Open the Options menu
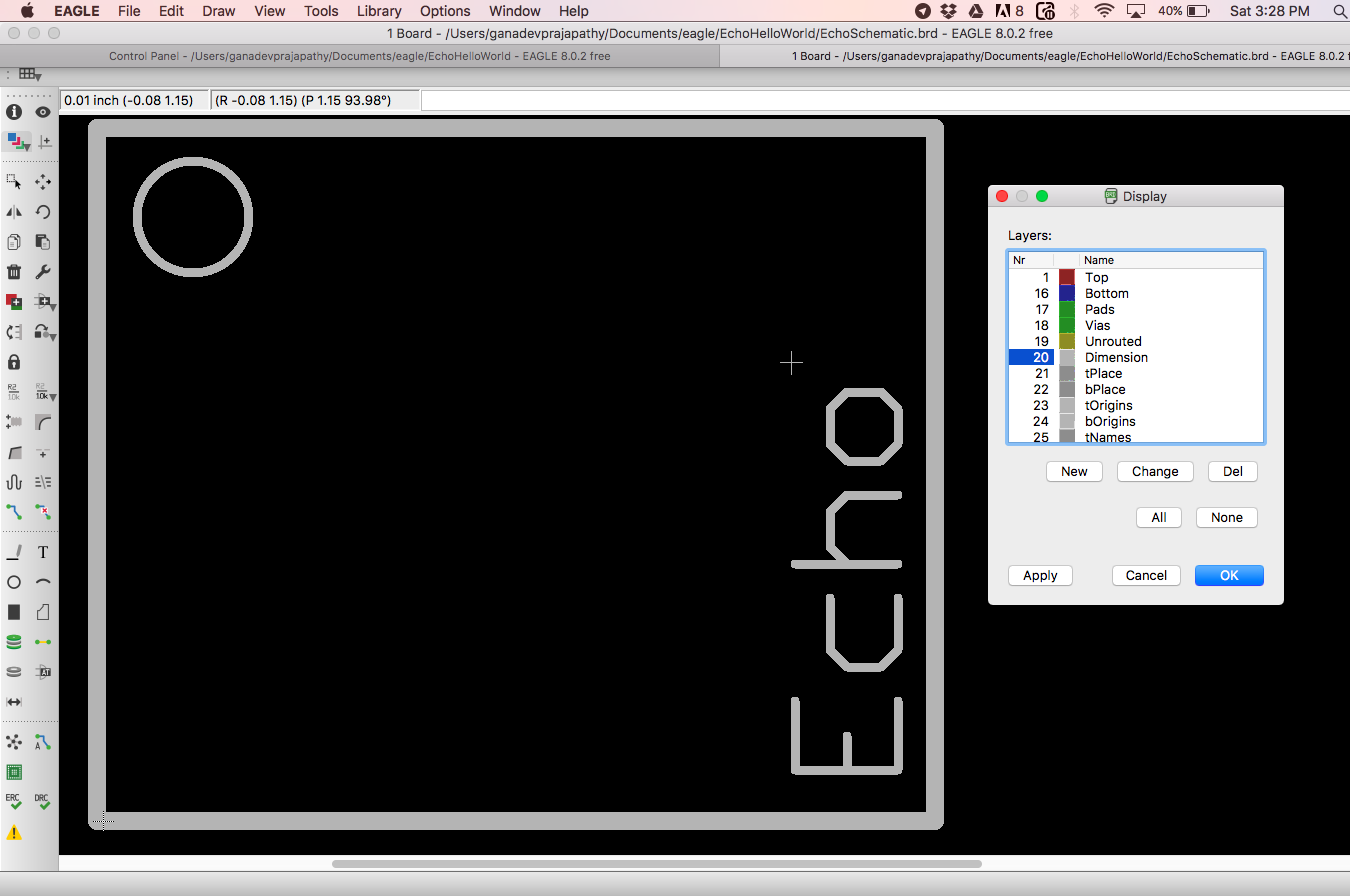 (x=445, y=11)
